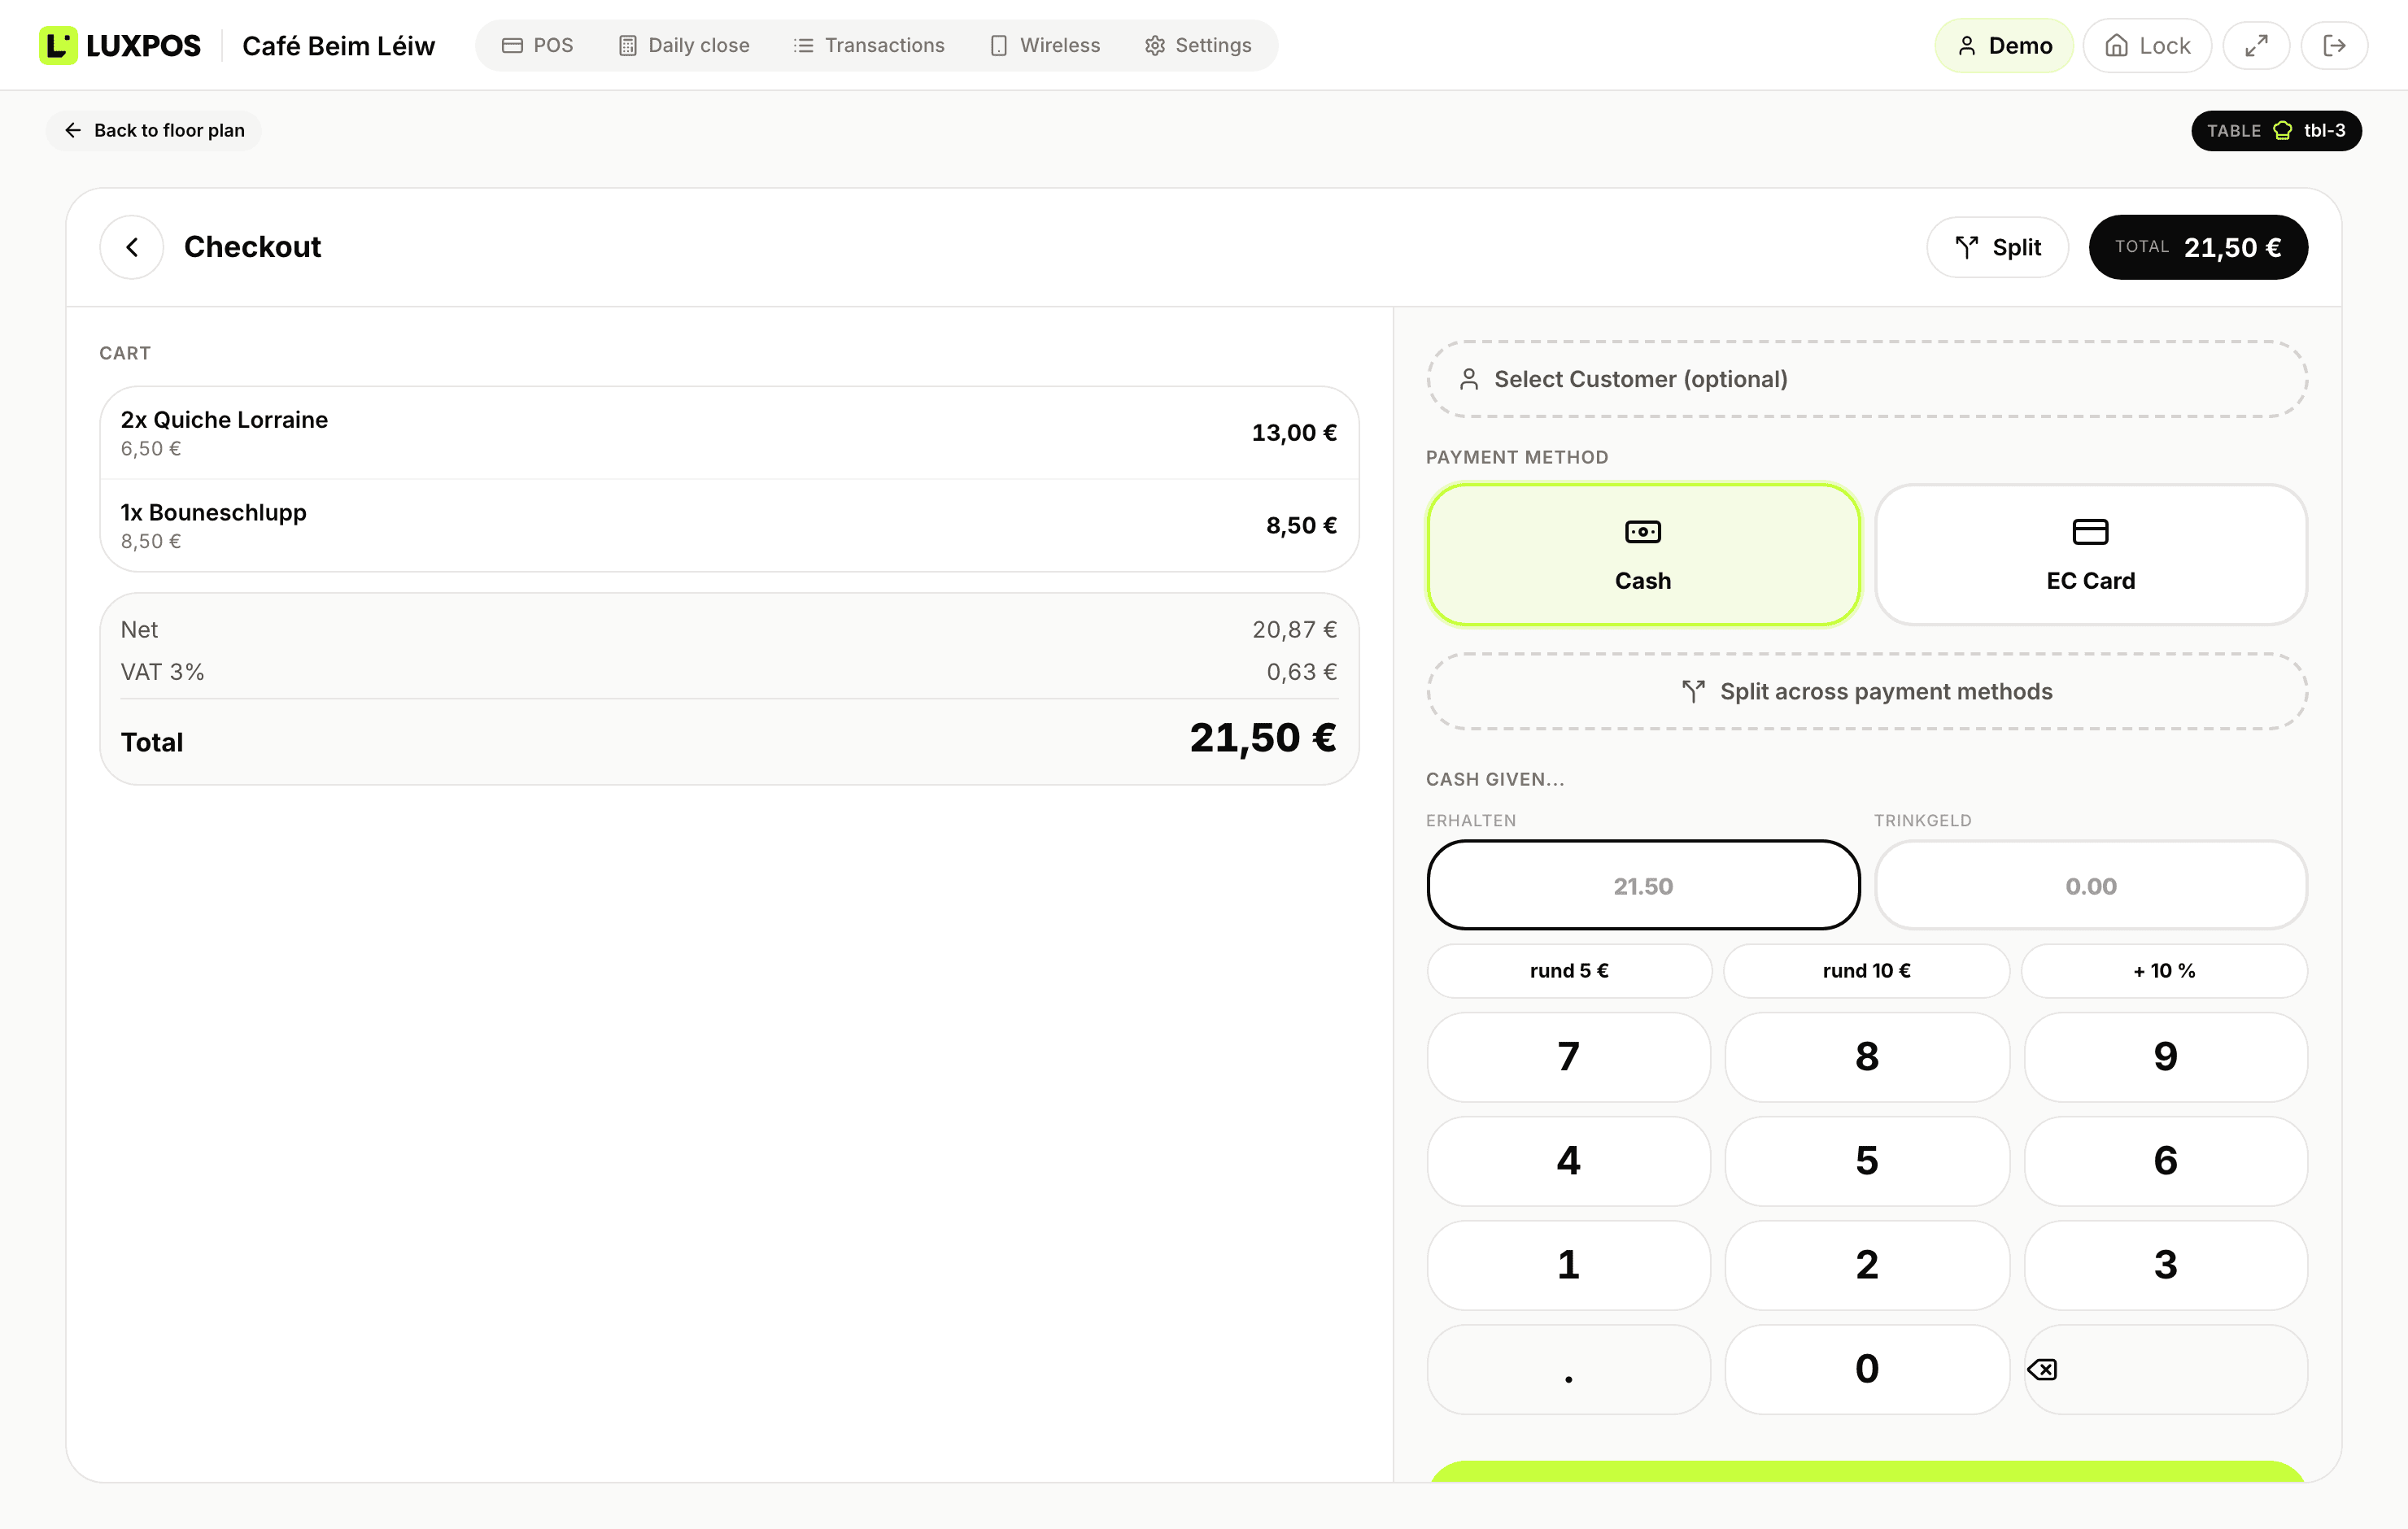Select the 1x Bouneschlupp cart row
Screen dimensions: 2408x1529
(x=729, y=526)
